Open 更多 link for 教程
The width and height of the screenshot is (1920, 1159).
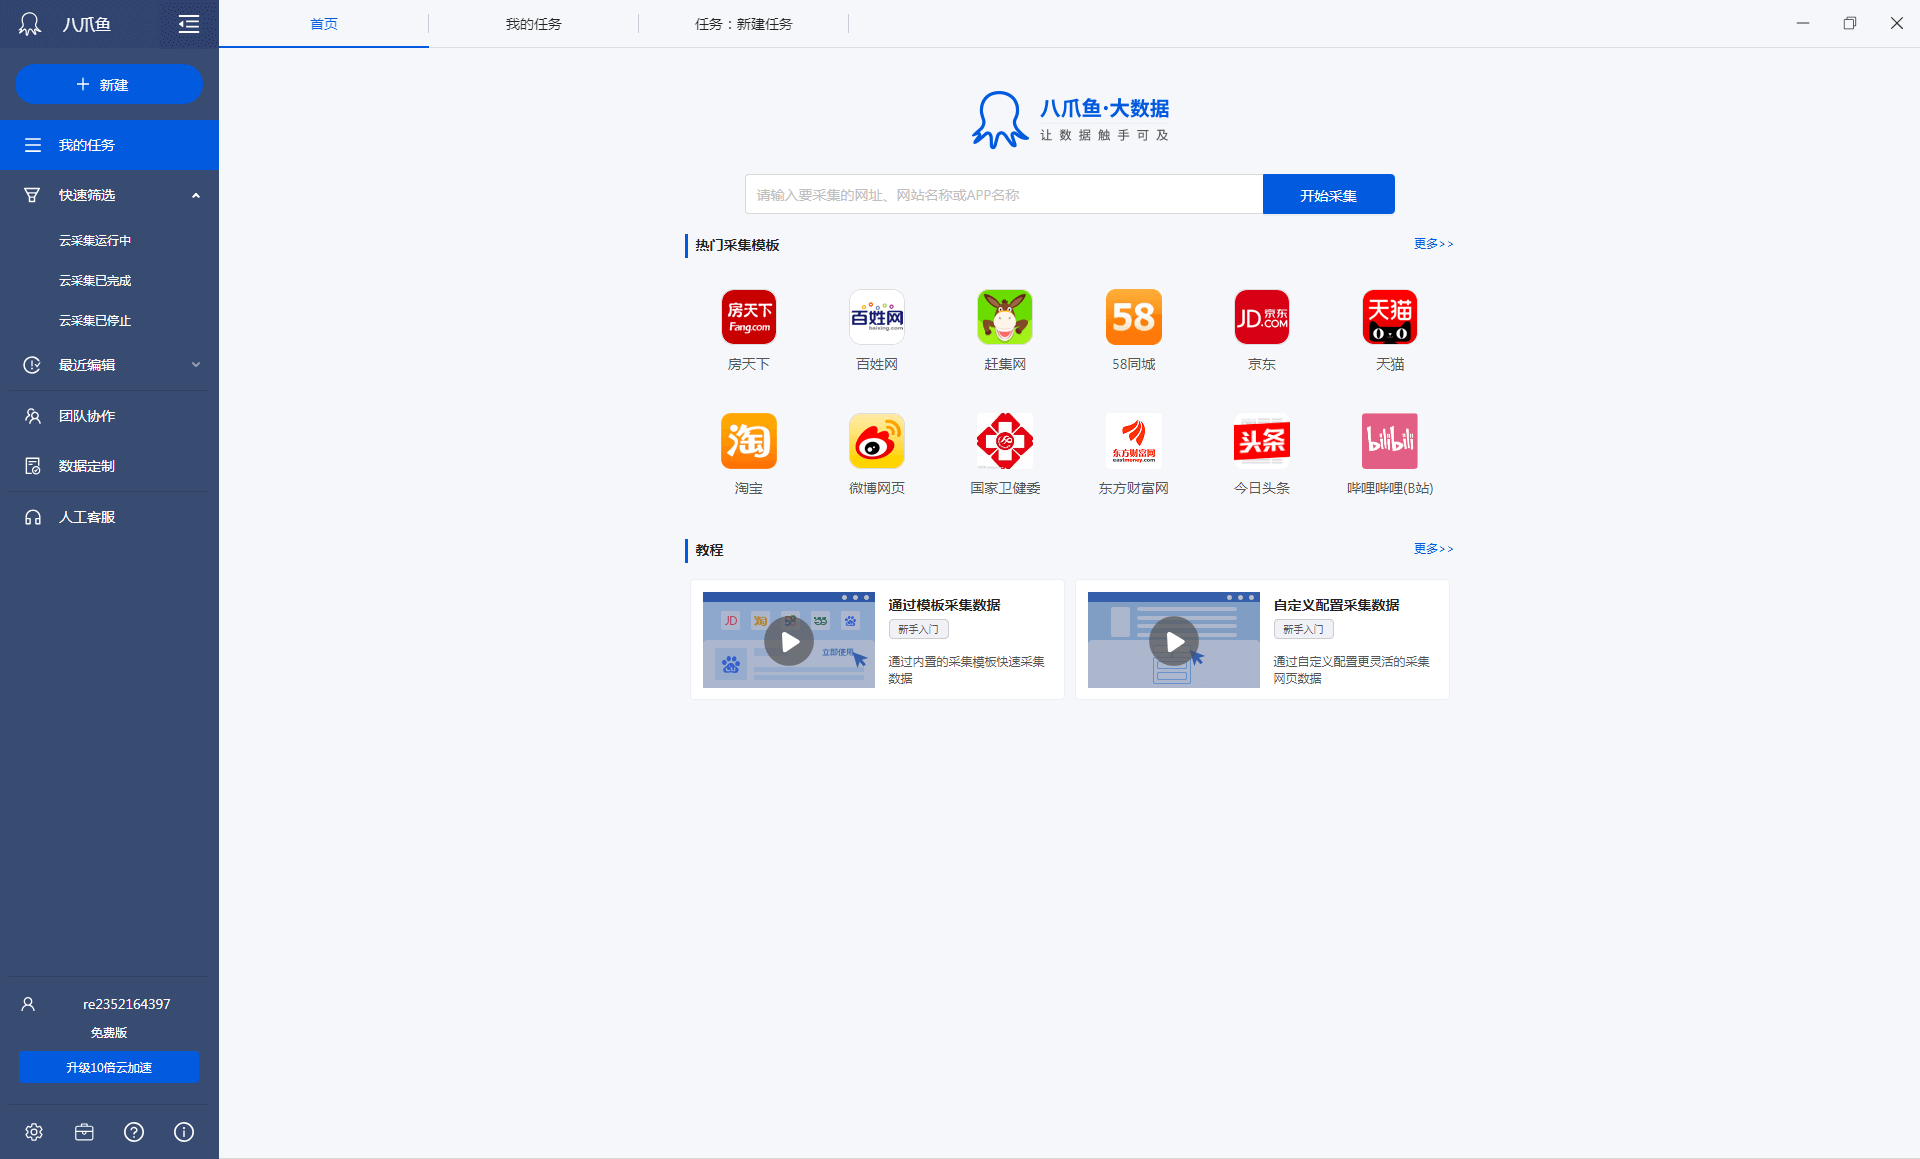(x=1433, y=549)
